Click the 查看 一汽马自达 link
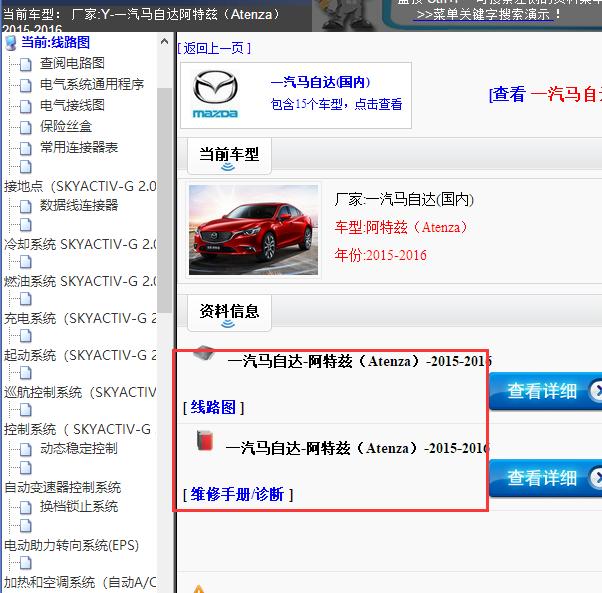The image size is (602, 593). click(x=545, y=94)
